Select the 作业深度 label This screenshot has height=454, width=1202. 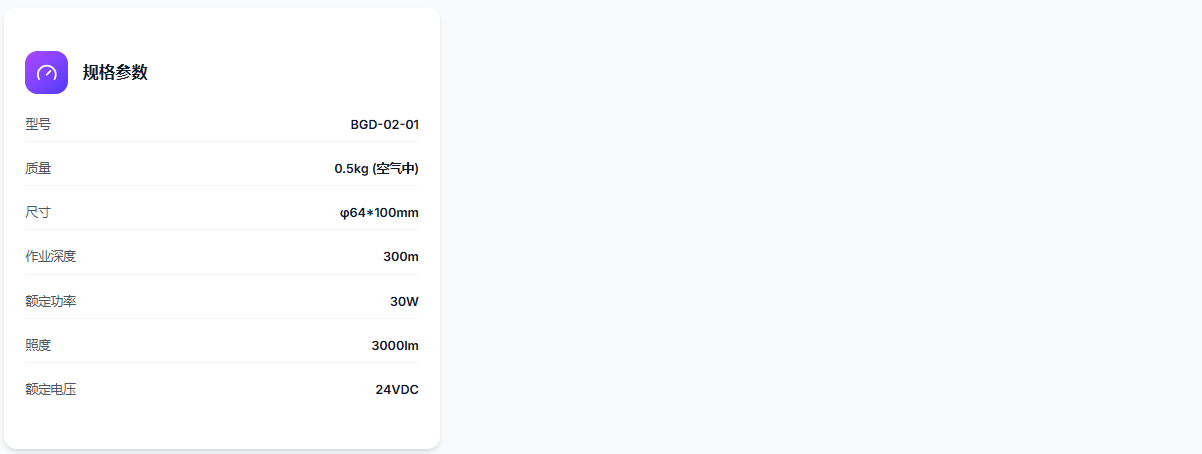pos(50,256)
